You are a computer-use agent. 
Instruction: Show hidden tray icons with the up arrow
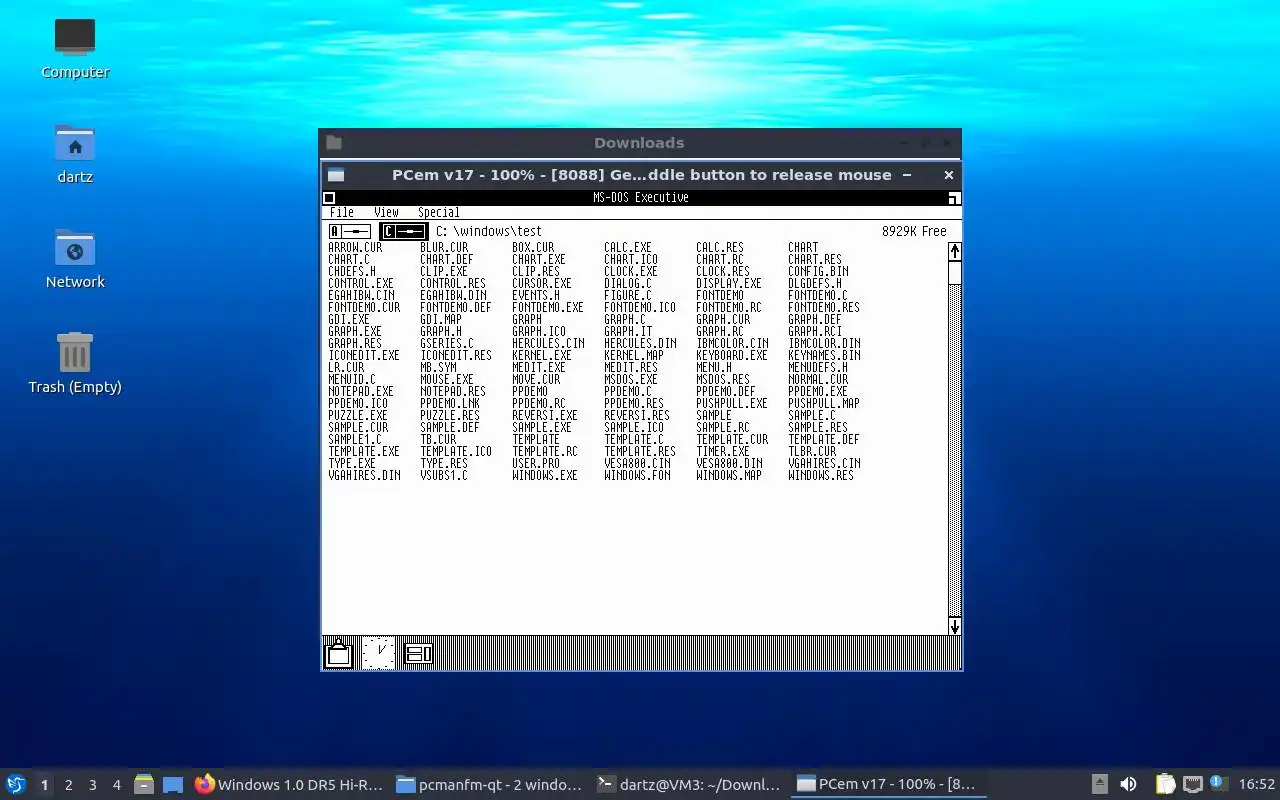pyautogui.click(x=1100, y=785)
